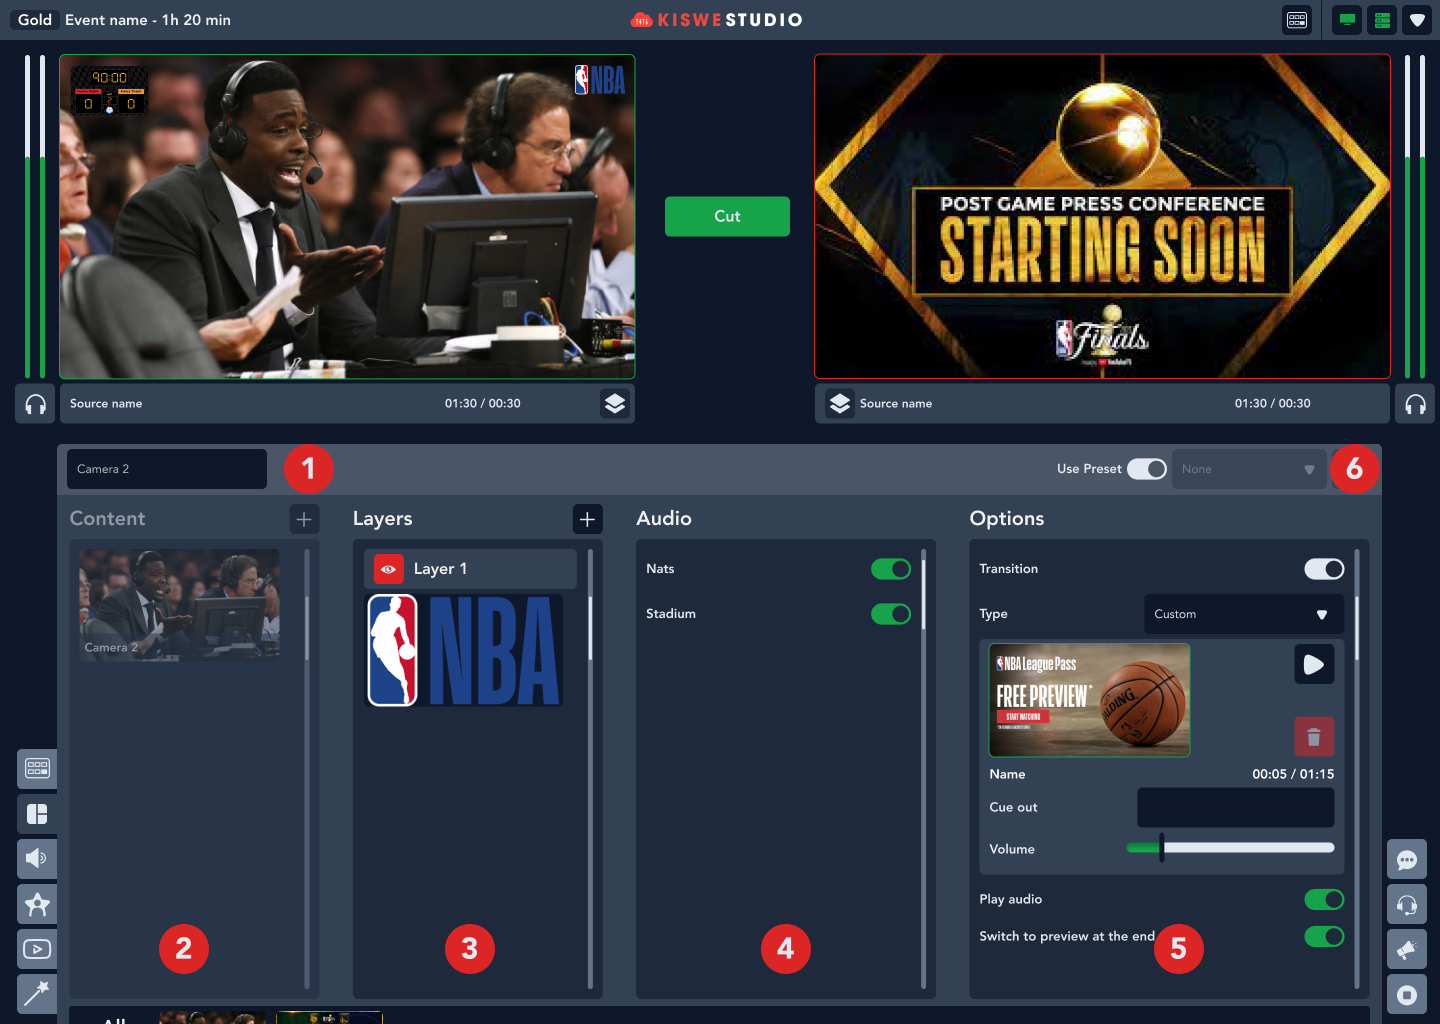Open the multiview grid icon in top bar

pyautogui.click(x=1297, y=20)
